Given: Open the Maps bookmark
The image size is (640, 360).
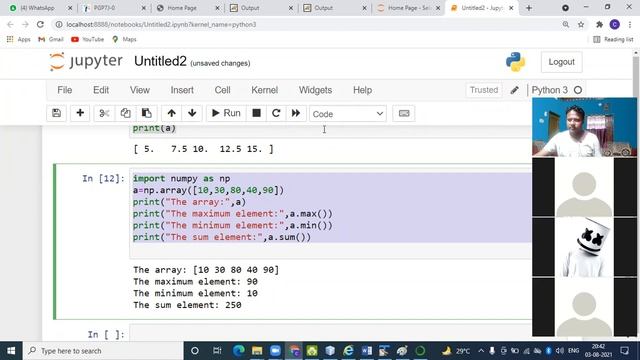Looking at the screenshot, I should coord(124,39).
